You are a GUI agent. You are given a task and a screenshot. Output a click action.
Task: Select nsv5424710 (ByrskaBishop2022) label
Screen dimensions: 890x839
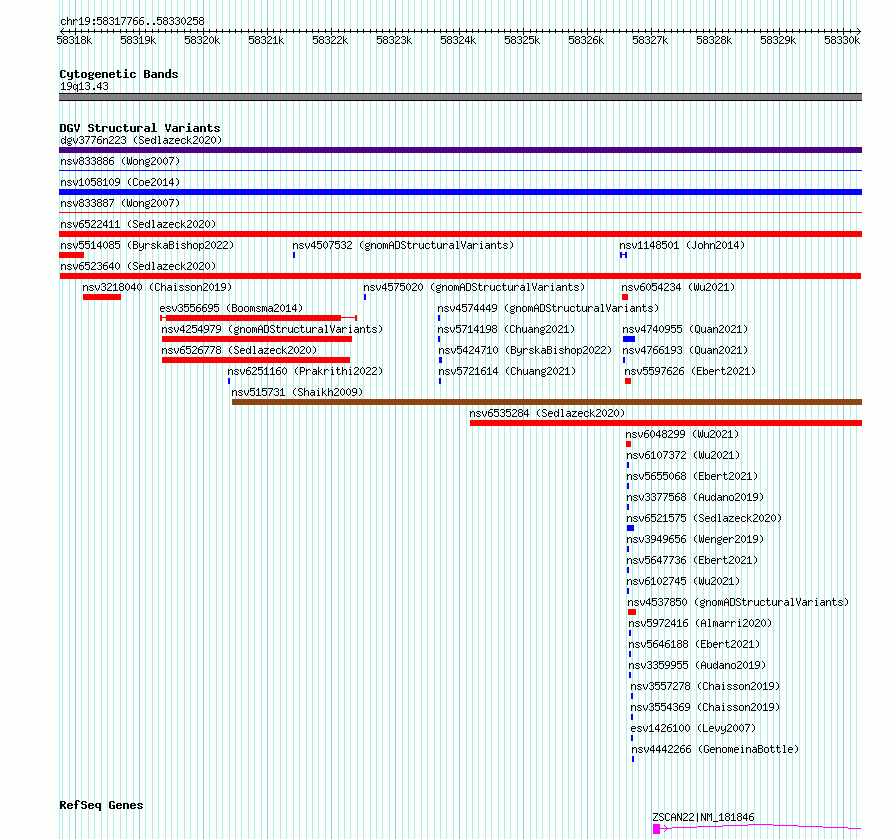point(525,350)
